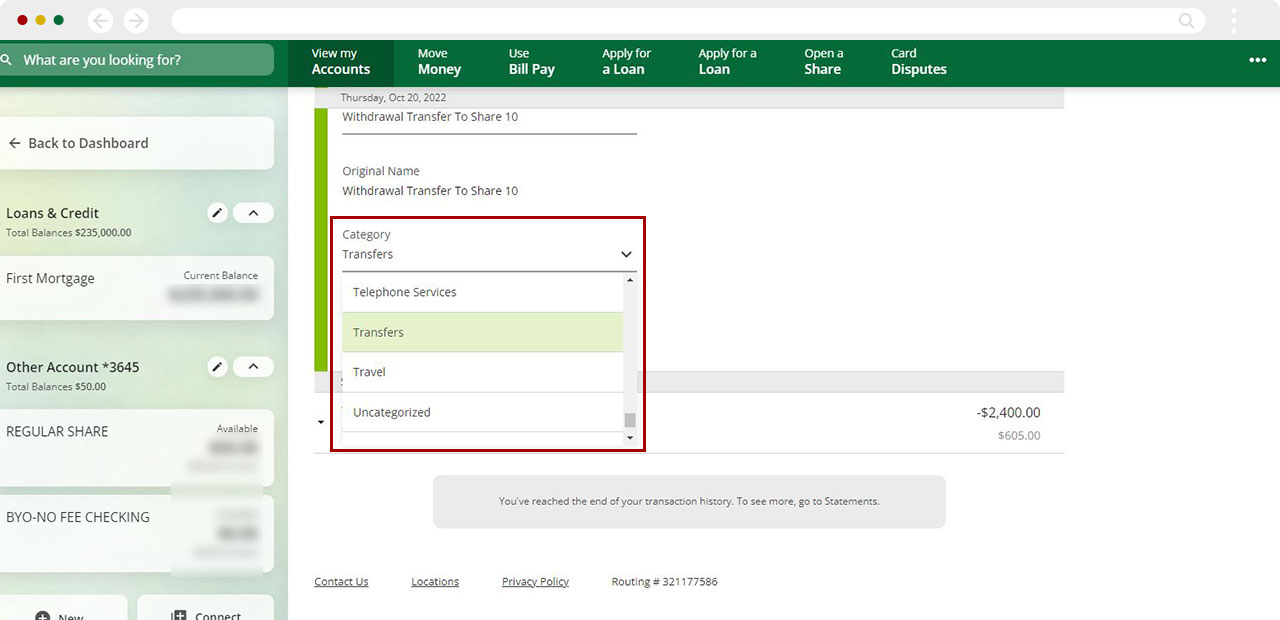Collapse the Other Account *3645 section

tap(253, 367)
